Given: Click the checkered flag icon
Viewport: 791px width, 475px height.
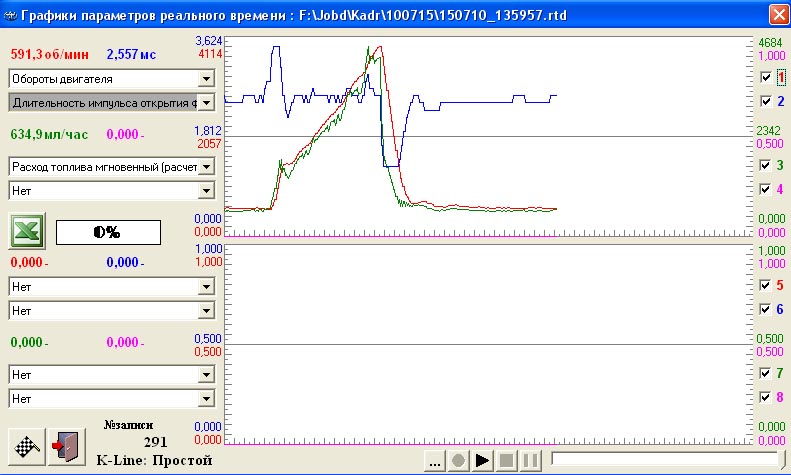Looking at the screenshot, I should [x=26, y=445].
